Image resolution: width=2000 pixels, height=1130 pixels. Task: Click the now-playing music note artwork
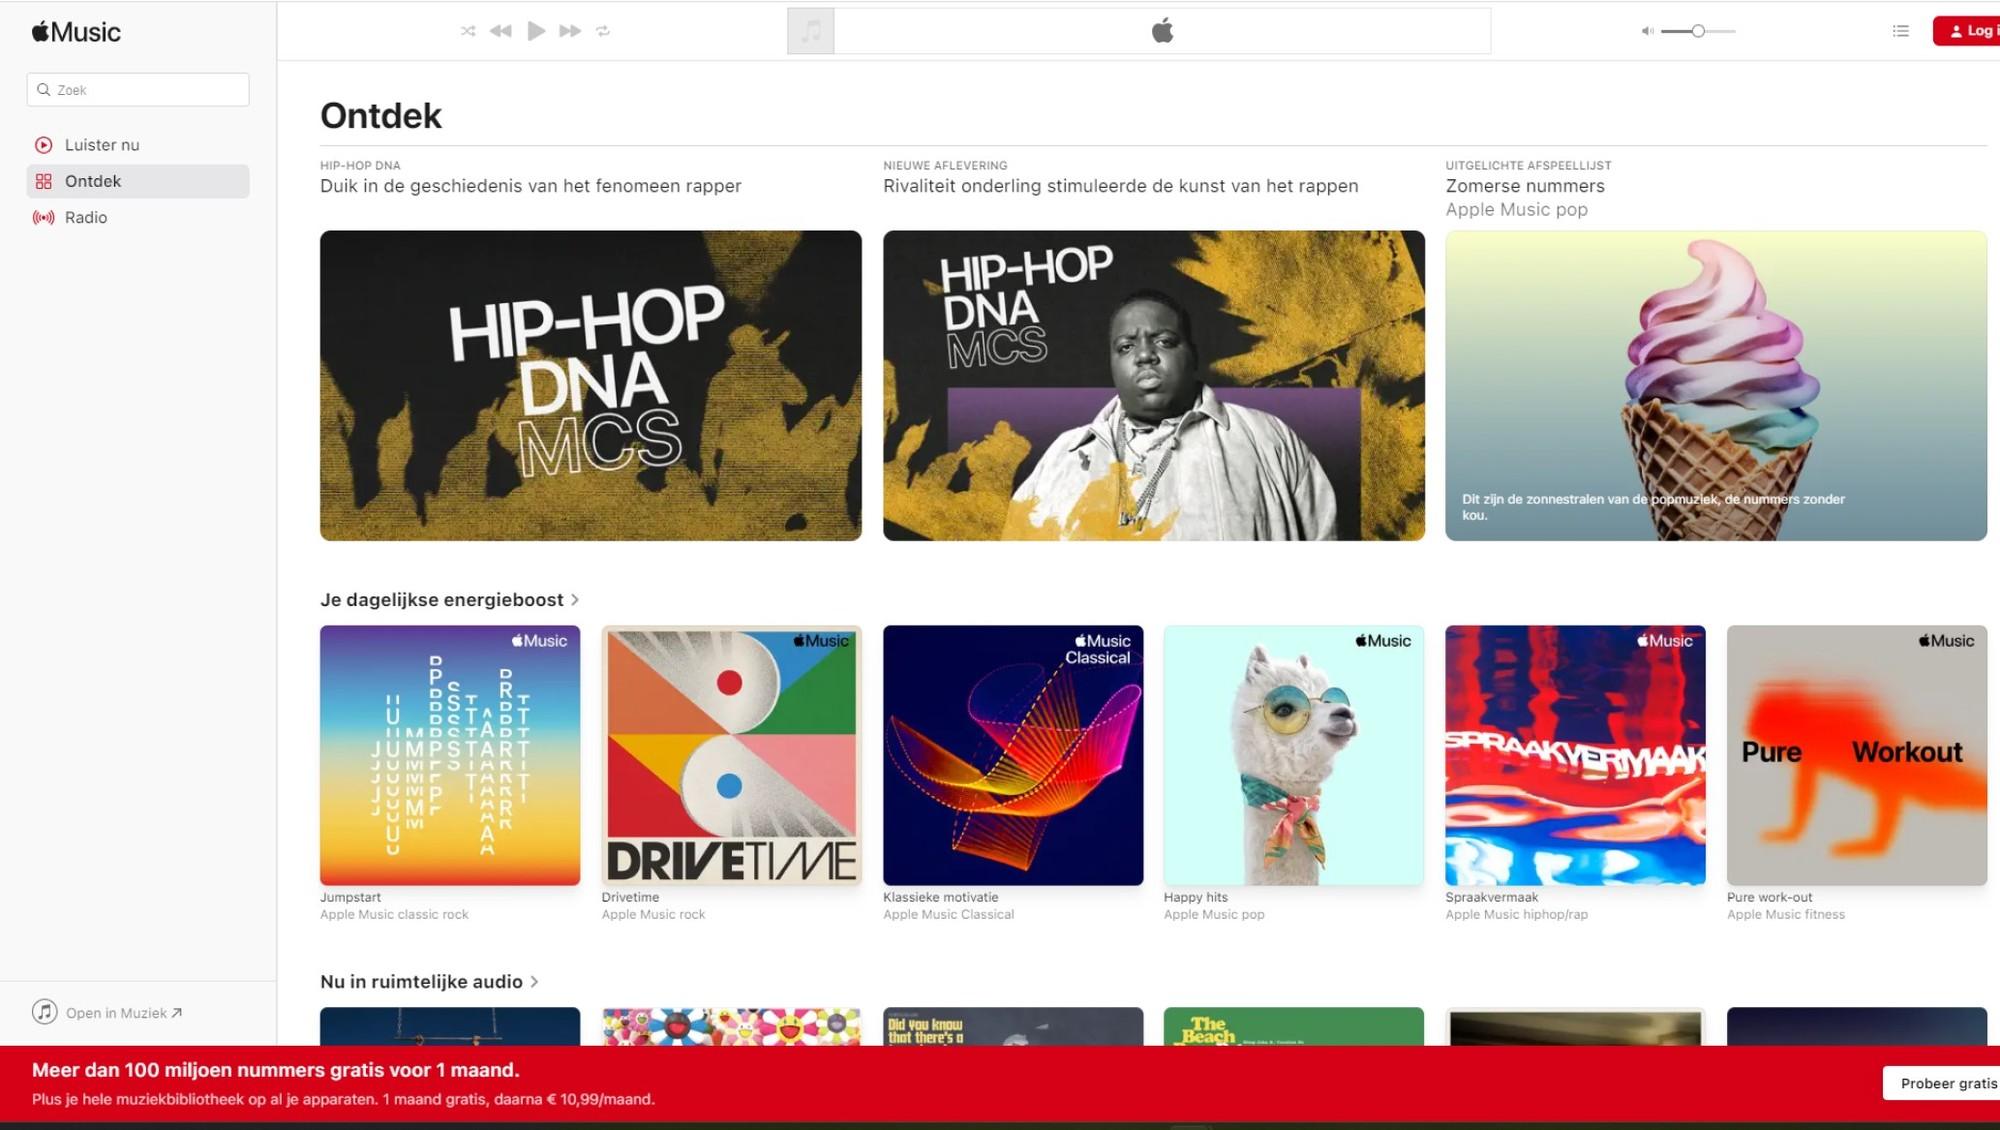coord(811,31)
